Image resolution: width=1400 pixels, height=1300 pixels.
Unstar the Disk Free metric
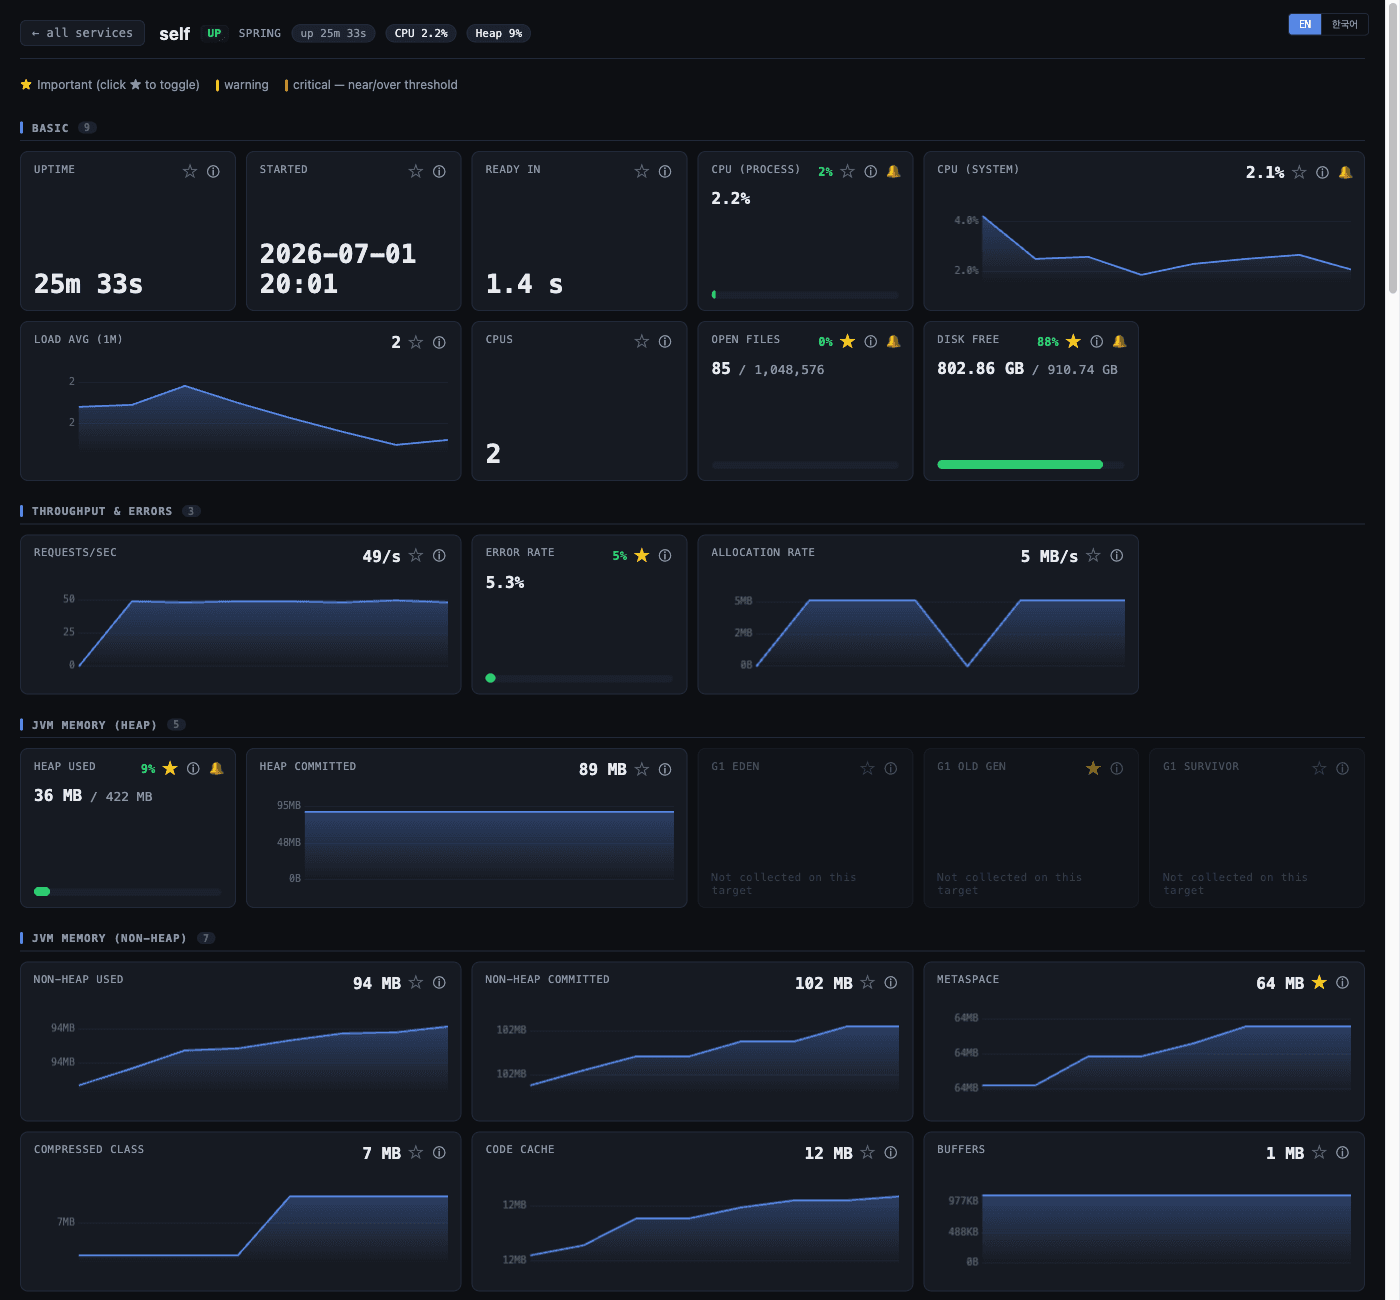tap(1073, 341)
